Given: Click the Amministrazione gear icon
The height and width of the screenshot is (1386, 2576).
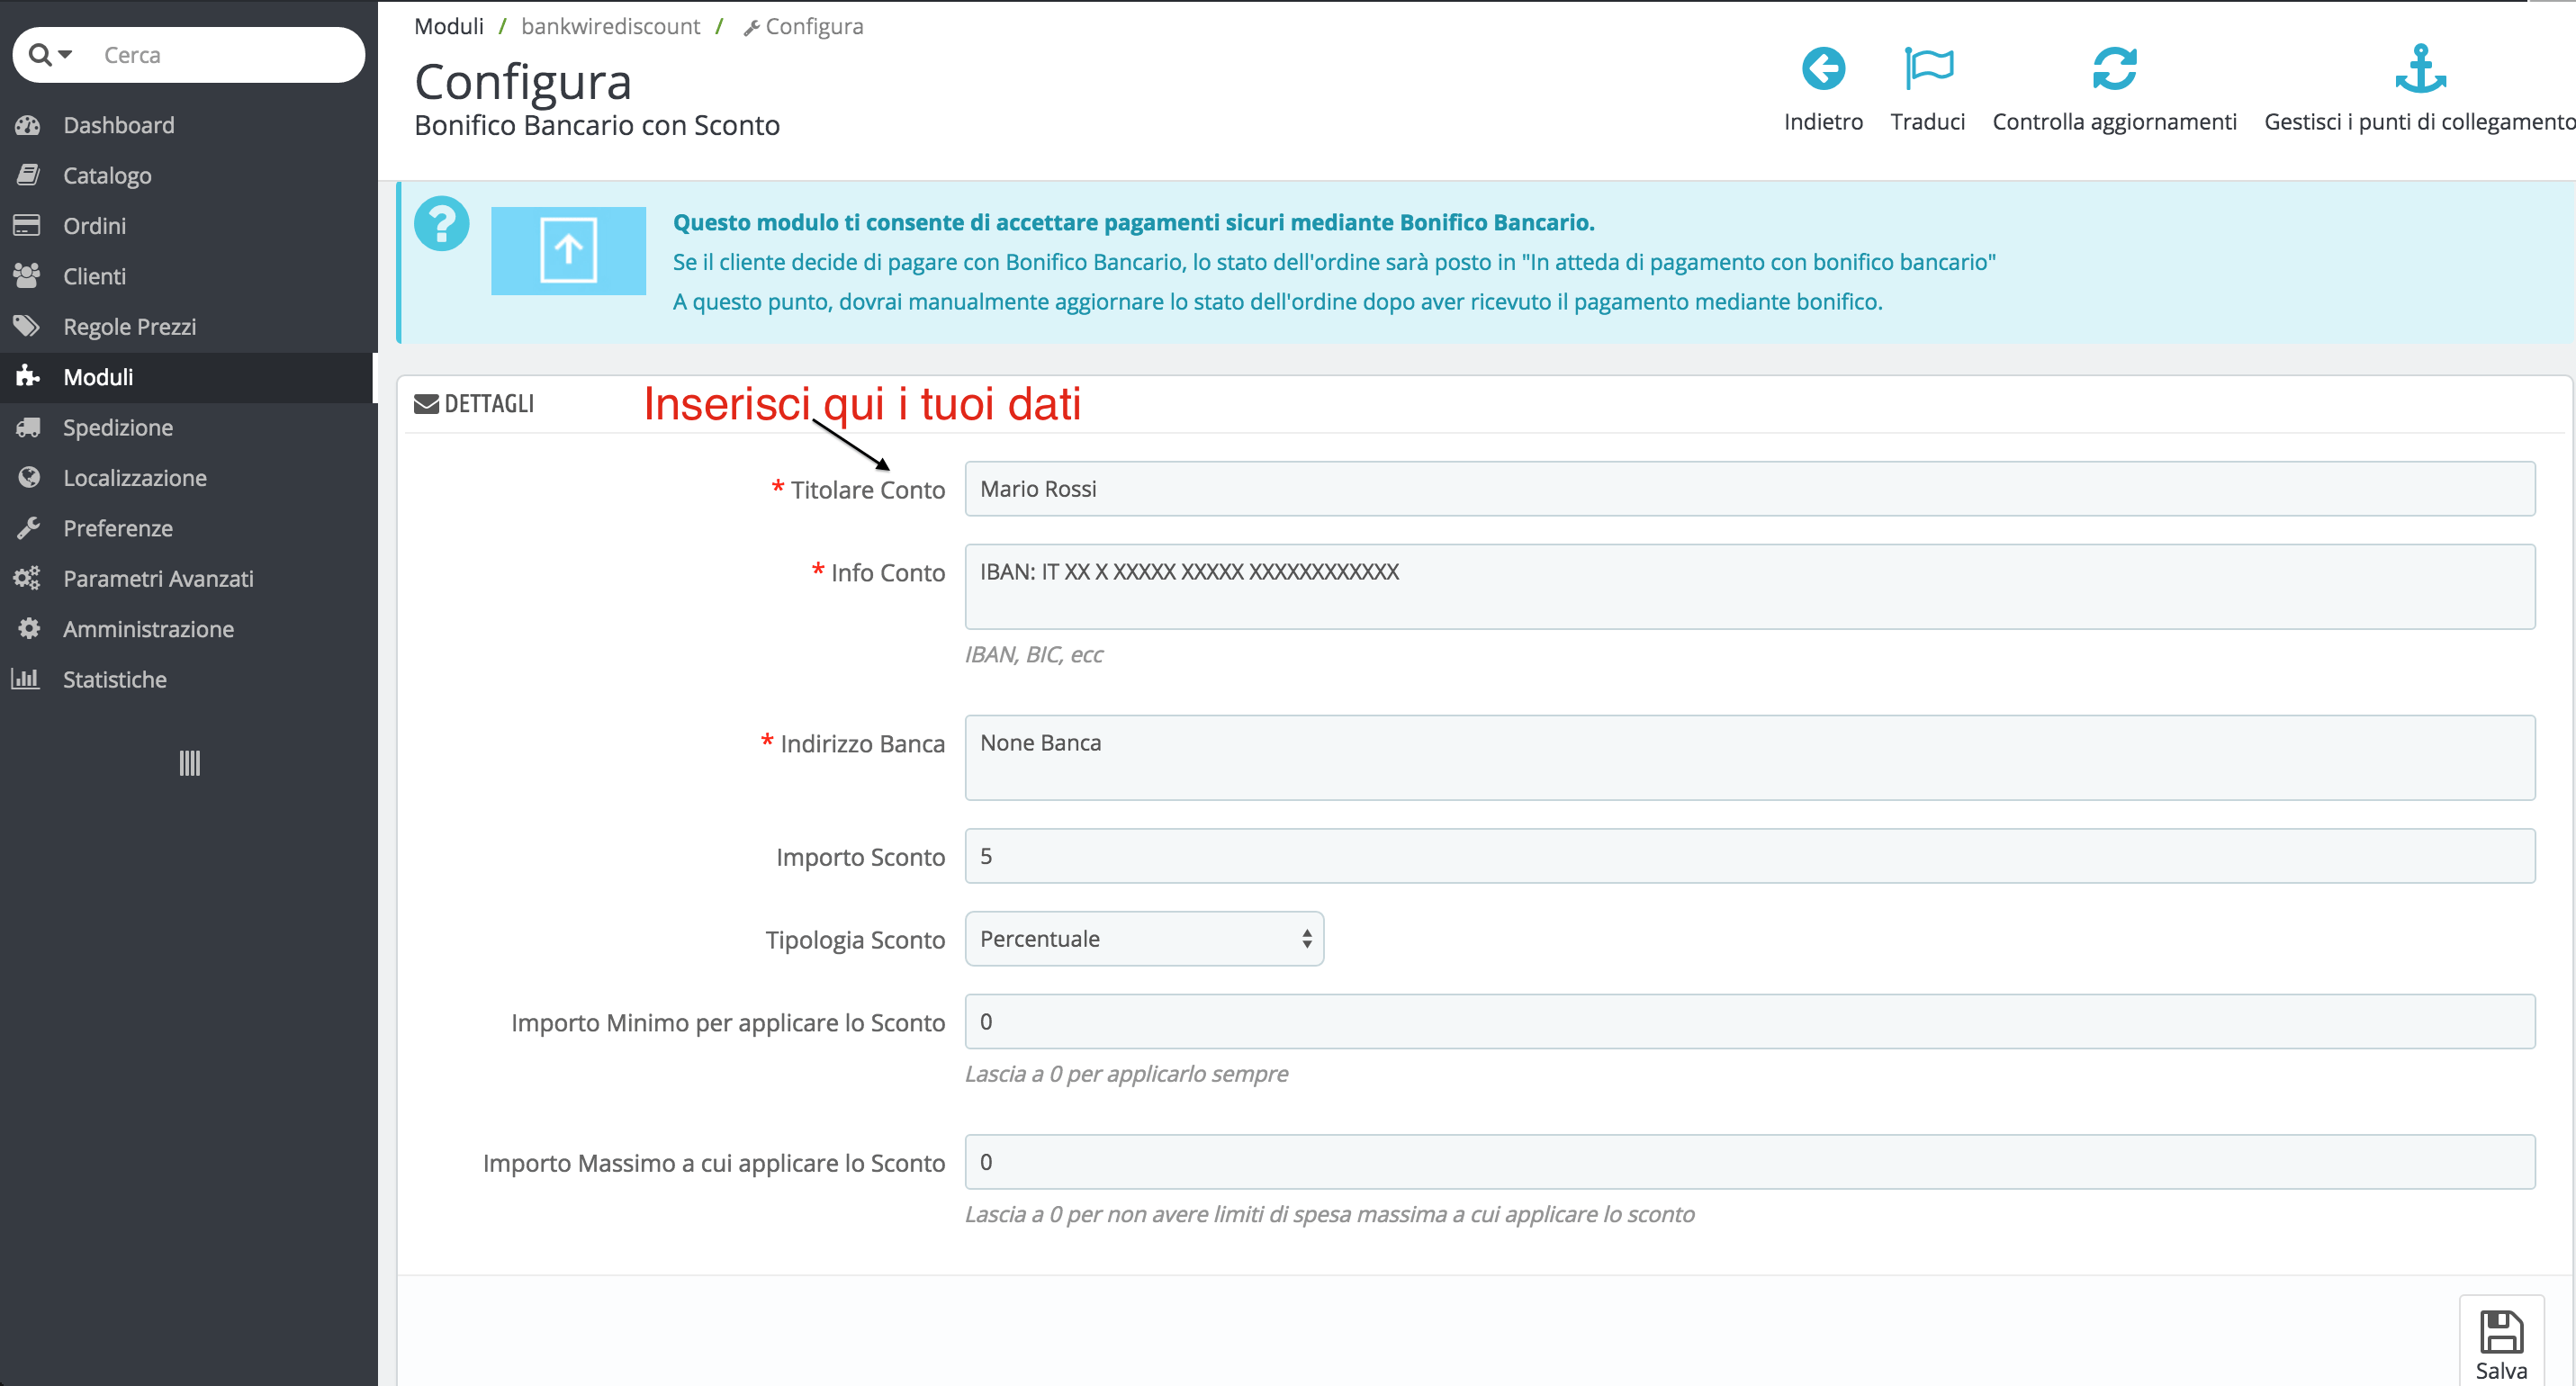Looking at the screenshot, I should 29,628.
